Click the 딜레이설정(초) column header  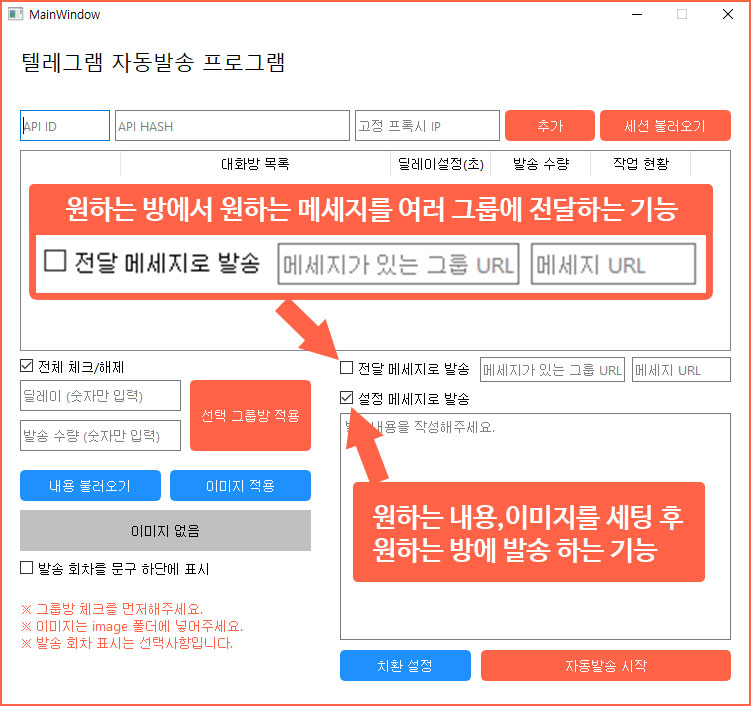441,164
